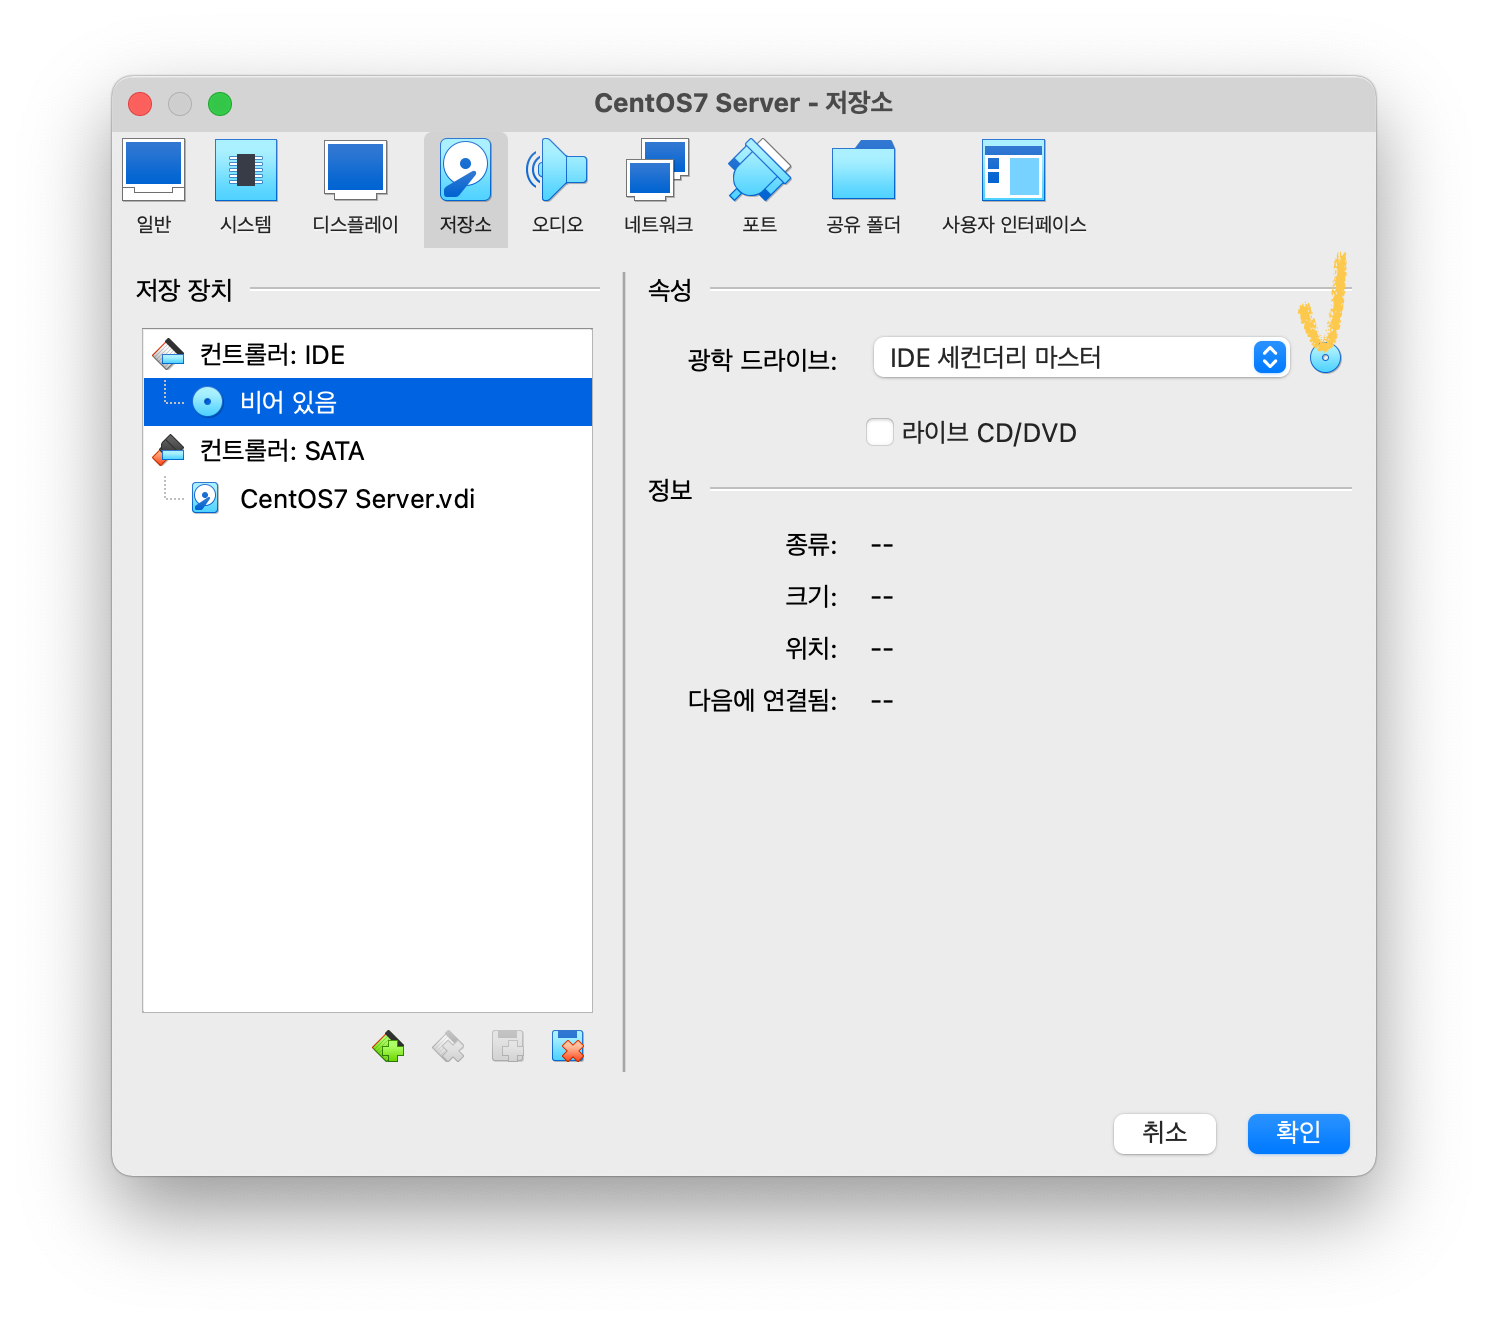Click the 위치: info label
Screen dimensions: 1488x1324
point(811,649)
